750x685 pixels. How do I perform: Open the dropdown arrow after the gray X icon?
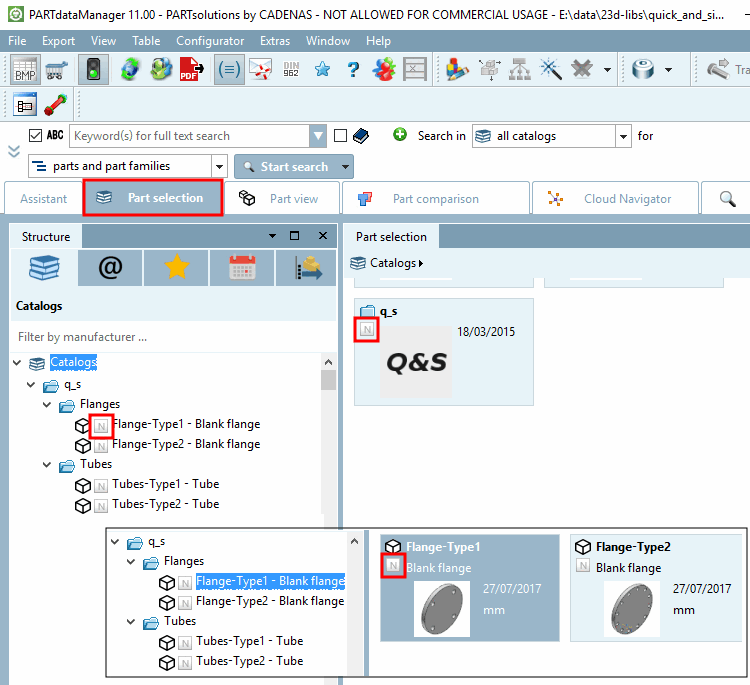click(x=607, y=70)
